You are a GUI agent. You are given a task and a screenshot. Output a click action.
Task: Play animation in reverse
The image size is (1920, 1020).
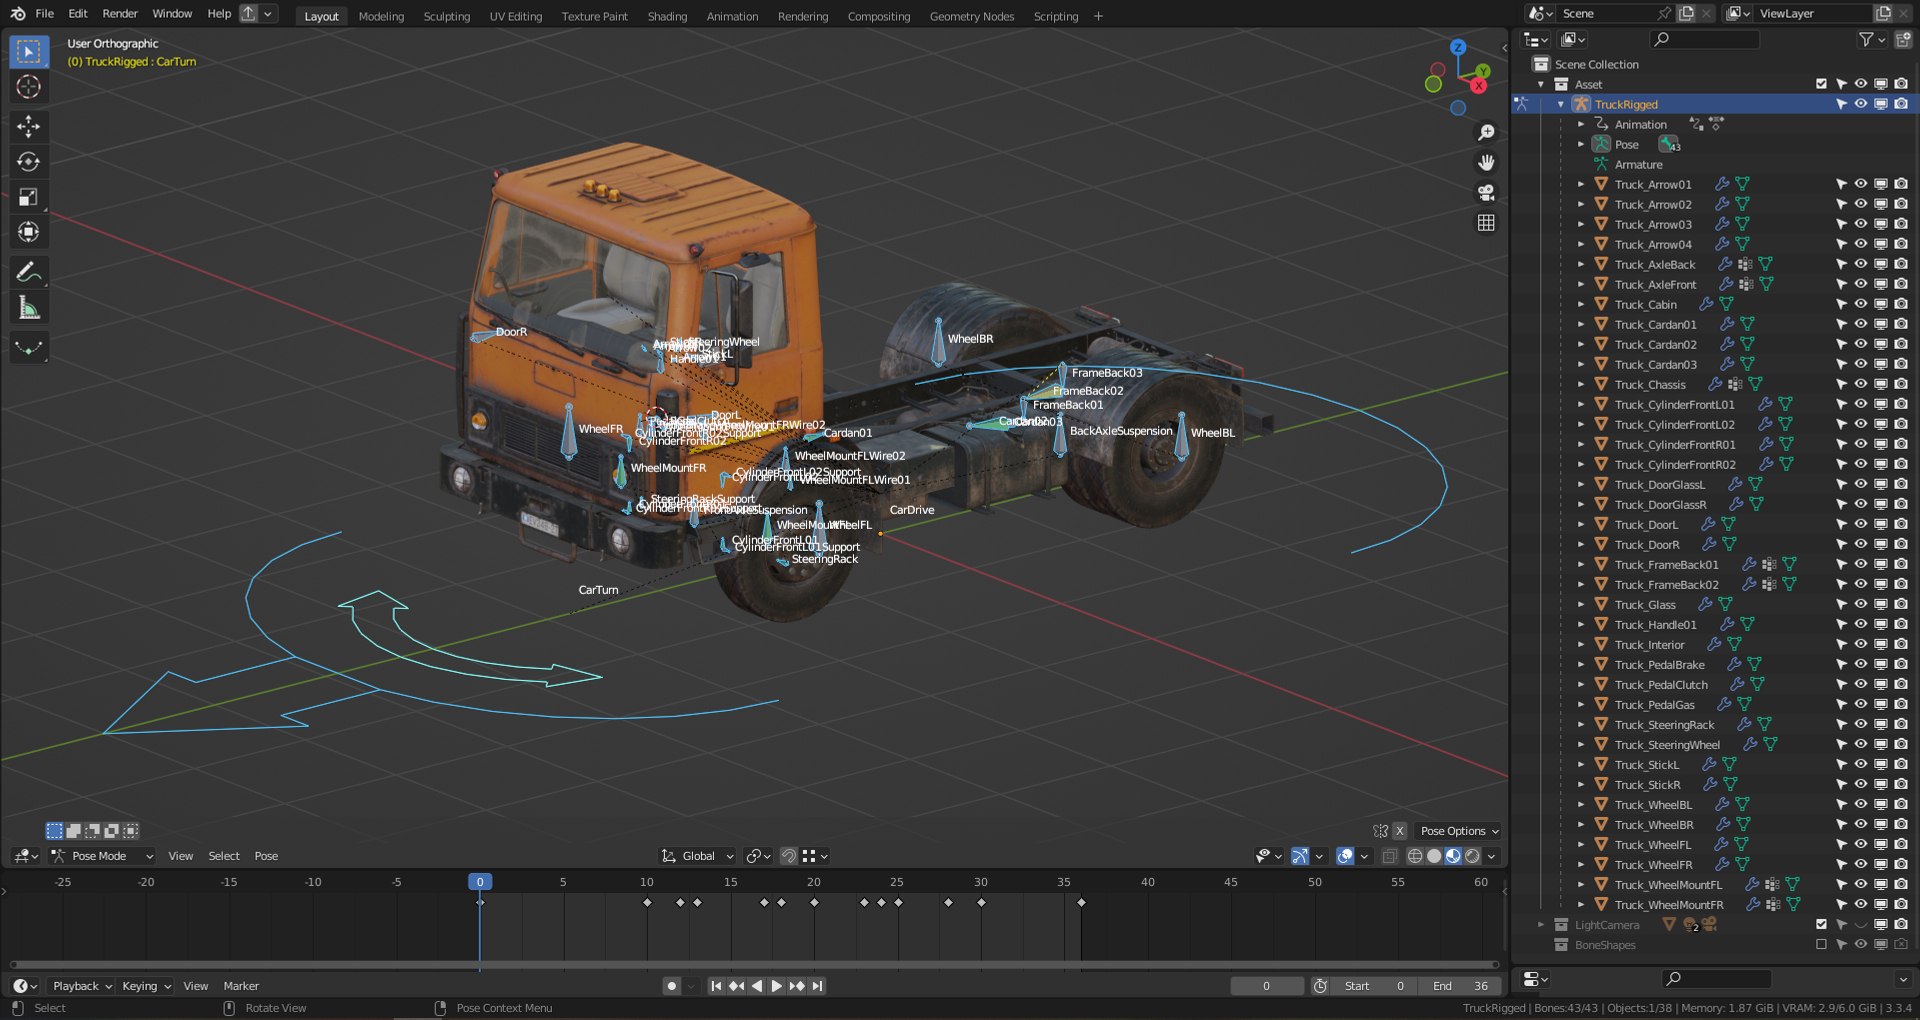757,986
